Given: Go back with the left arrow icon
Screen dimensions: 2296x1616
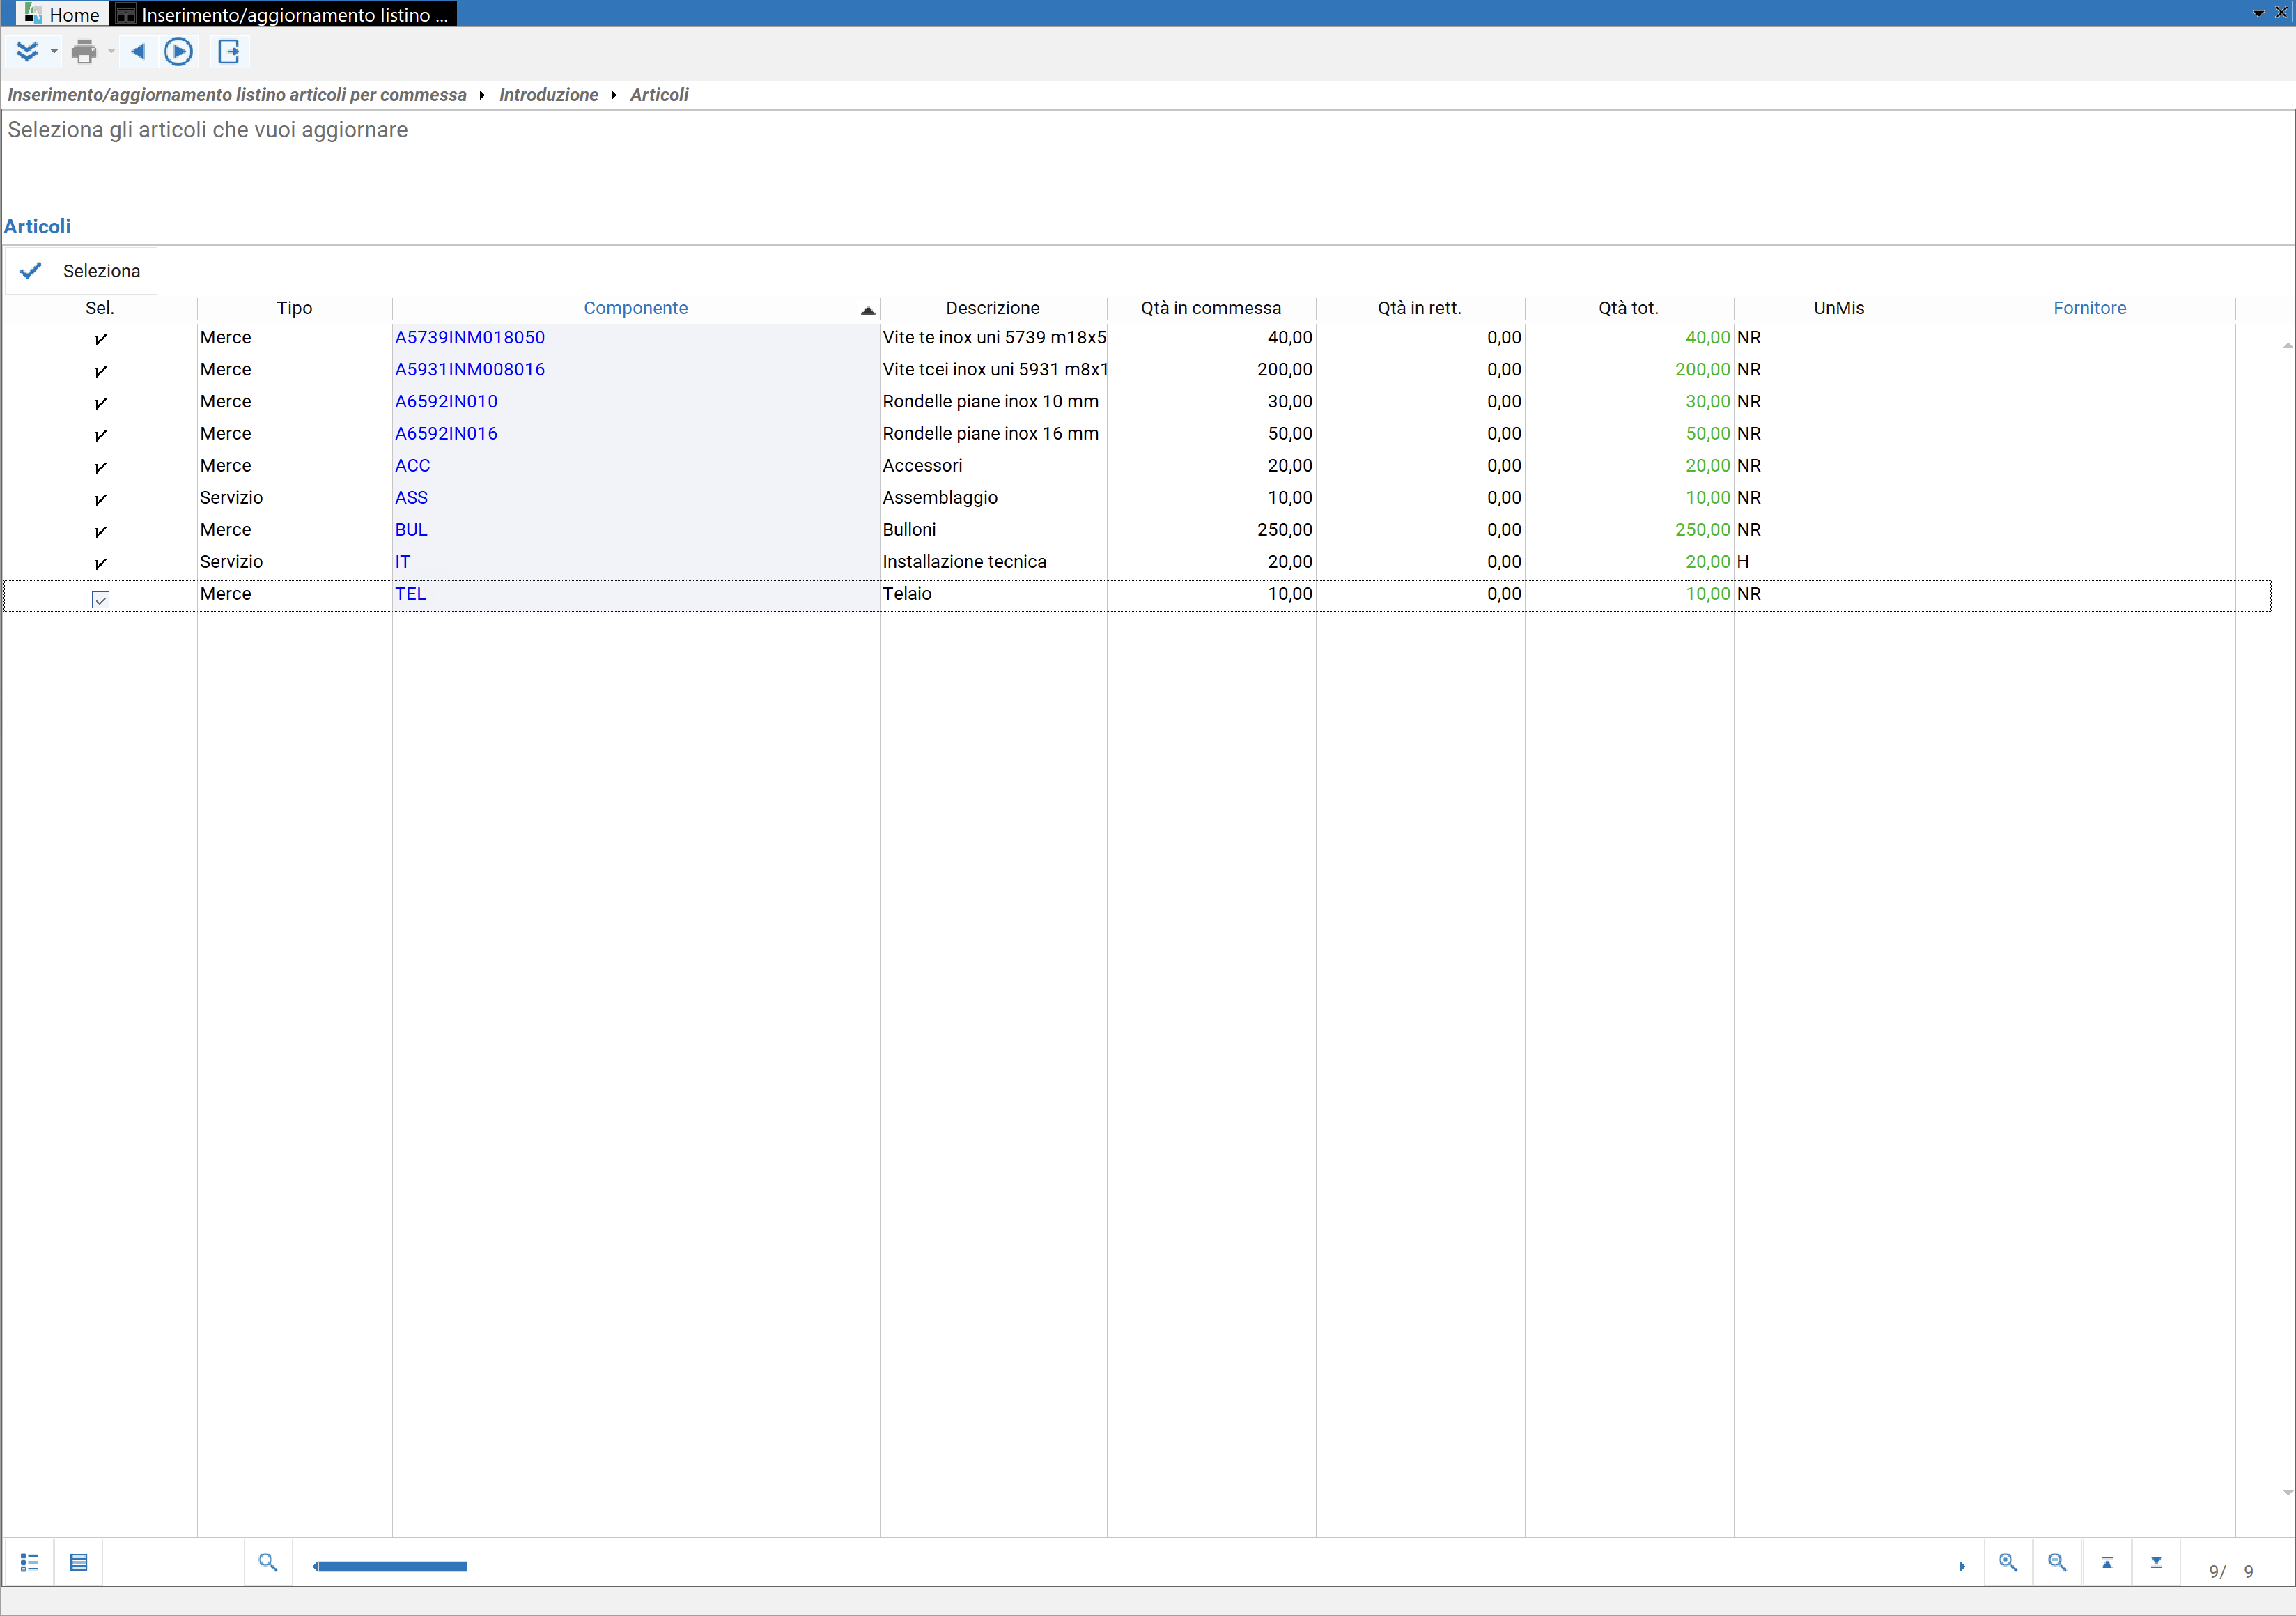Looking at the screenshot, I should click(x=138, y=52).
